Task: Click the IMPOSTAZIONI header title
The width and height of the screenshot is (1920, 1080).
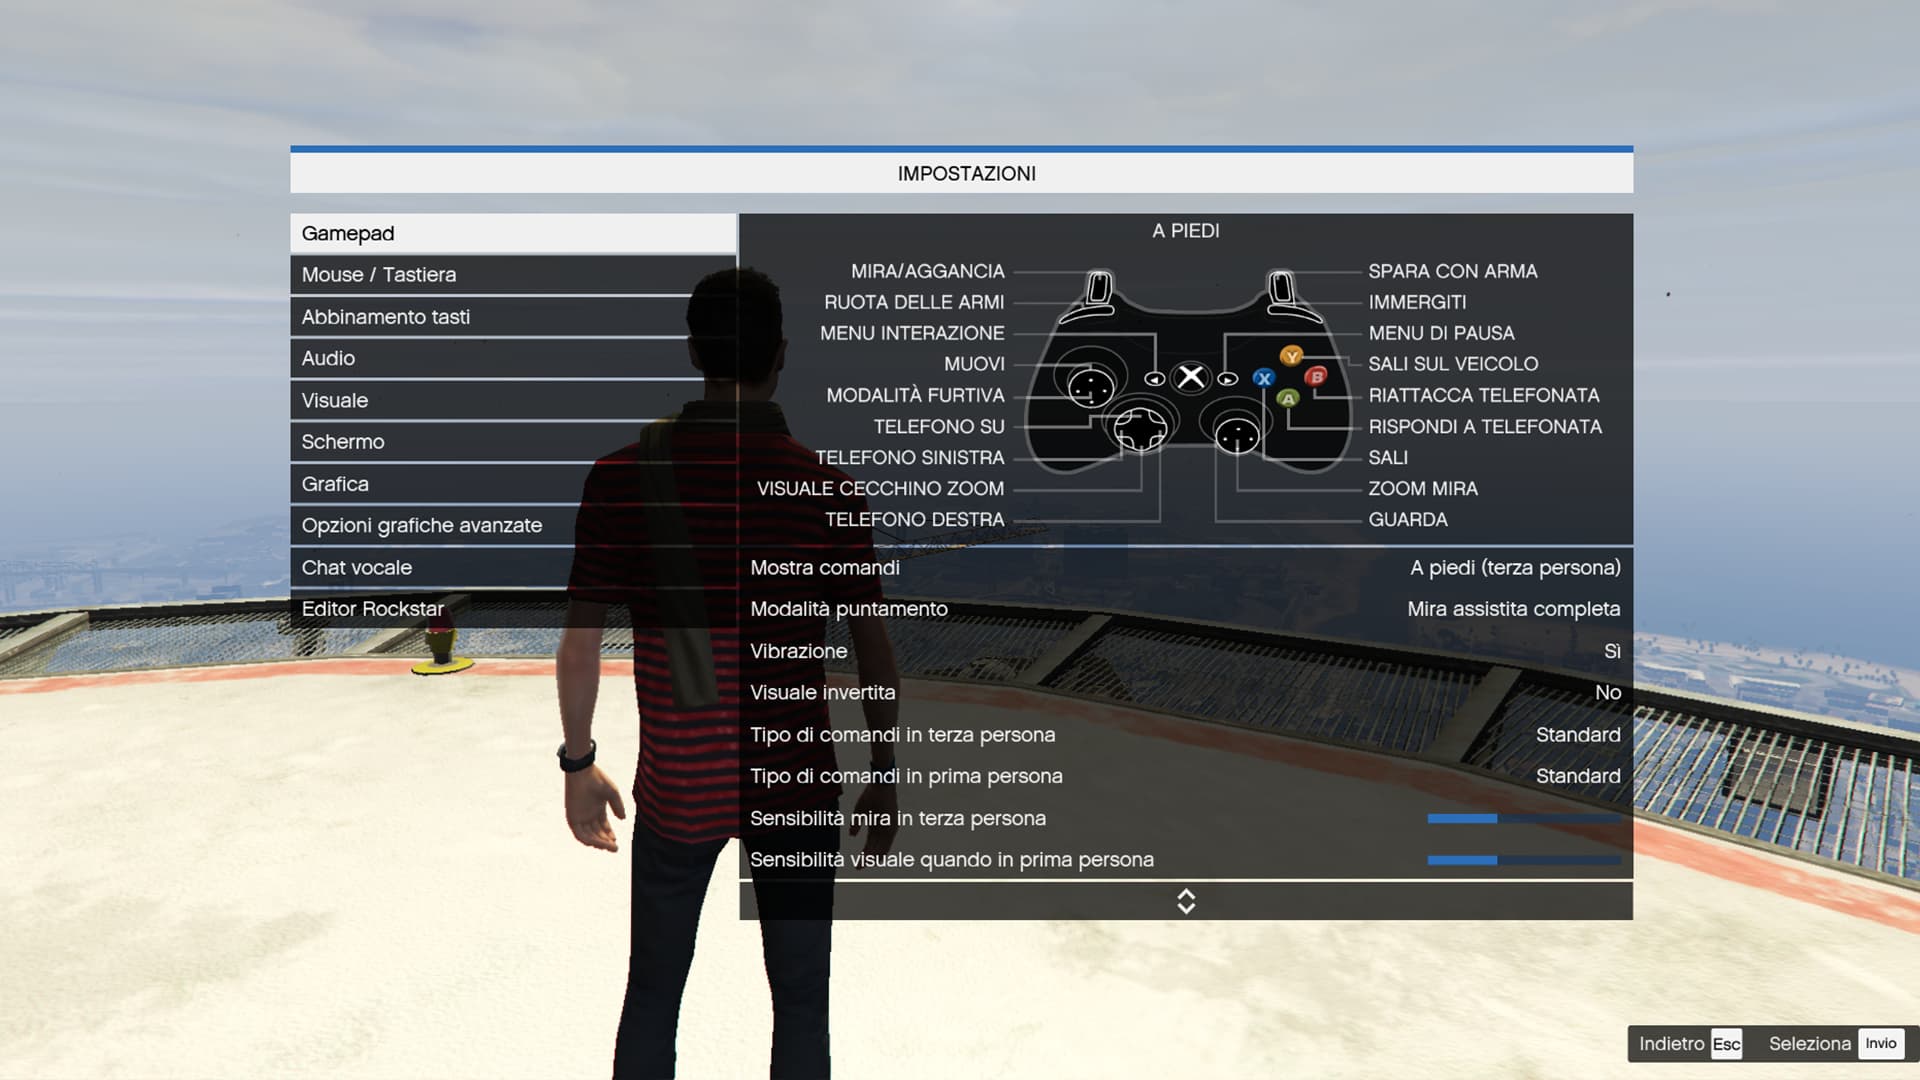Action: [966, 173]
